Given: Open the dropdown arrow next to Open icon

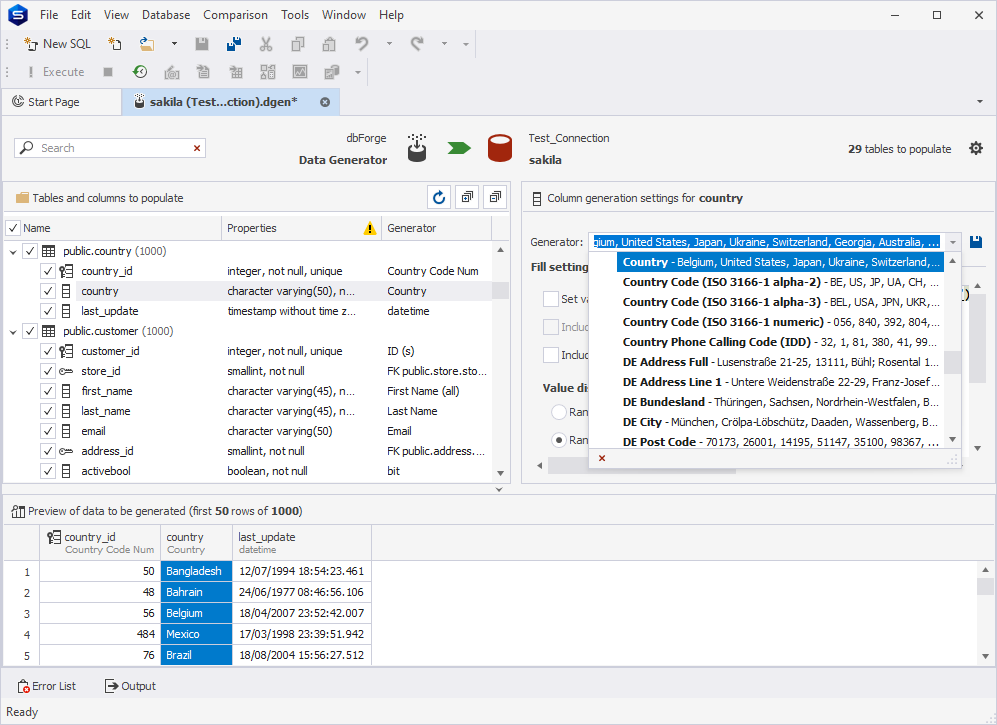Looking at the screenshot, I should [x=174, y=44].
